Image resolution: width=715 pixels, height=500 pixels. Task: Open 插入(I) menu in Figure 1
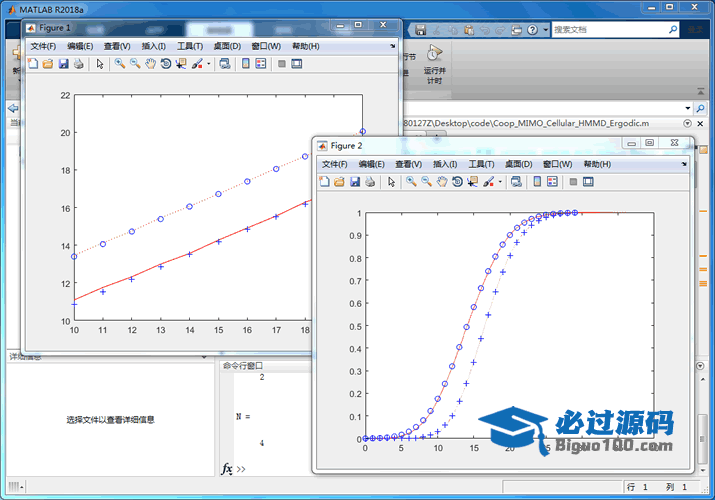point(153,46)
